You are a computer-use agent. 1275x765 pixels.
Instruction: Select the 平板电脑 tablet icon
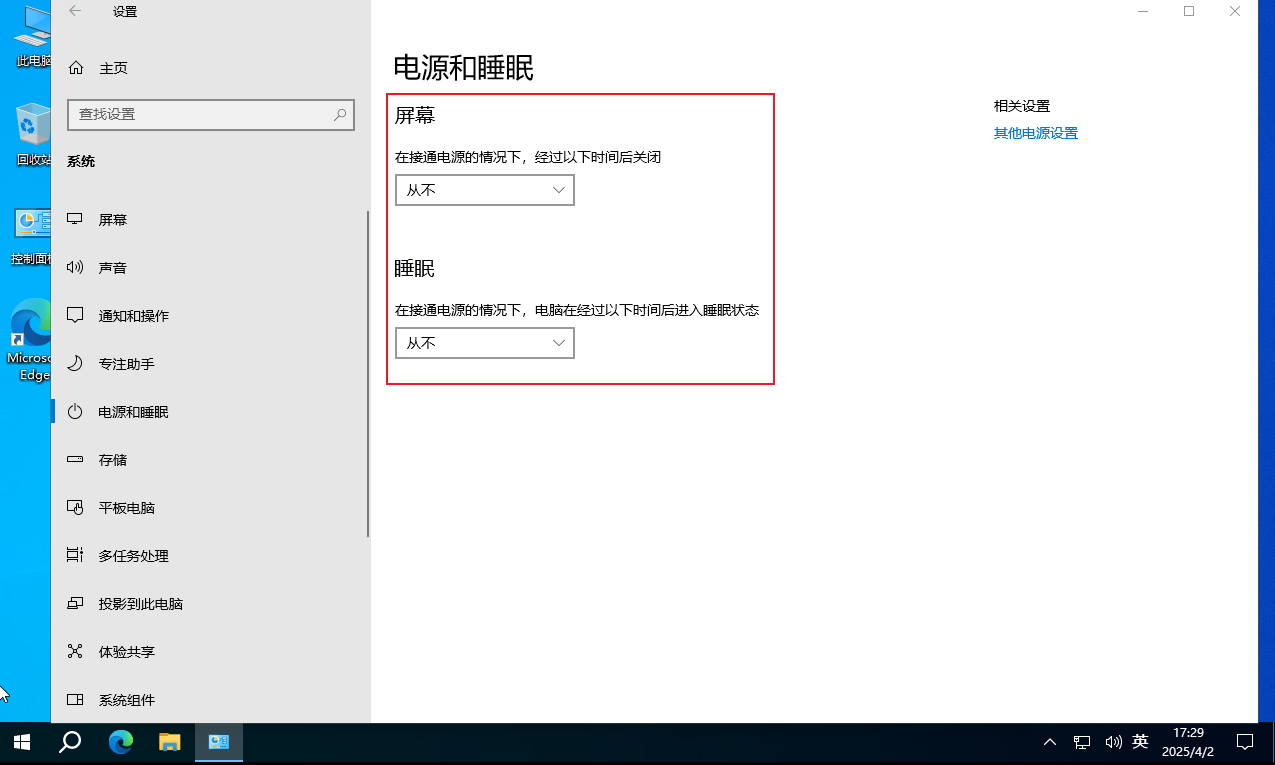tap(75, 507)
